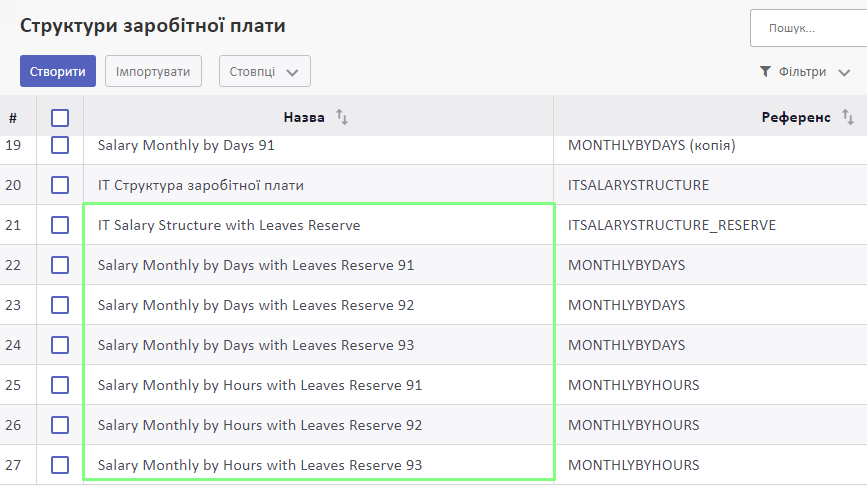Sort by the Референс column arrows icon
Viewport: 867px width, 486px height.
848,117
